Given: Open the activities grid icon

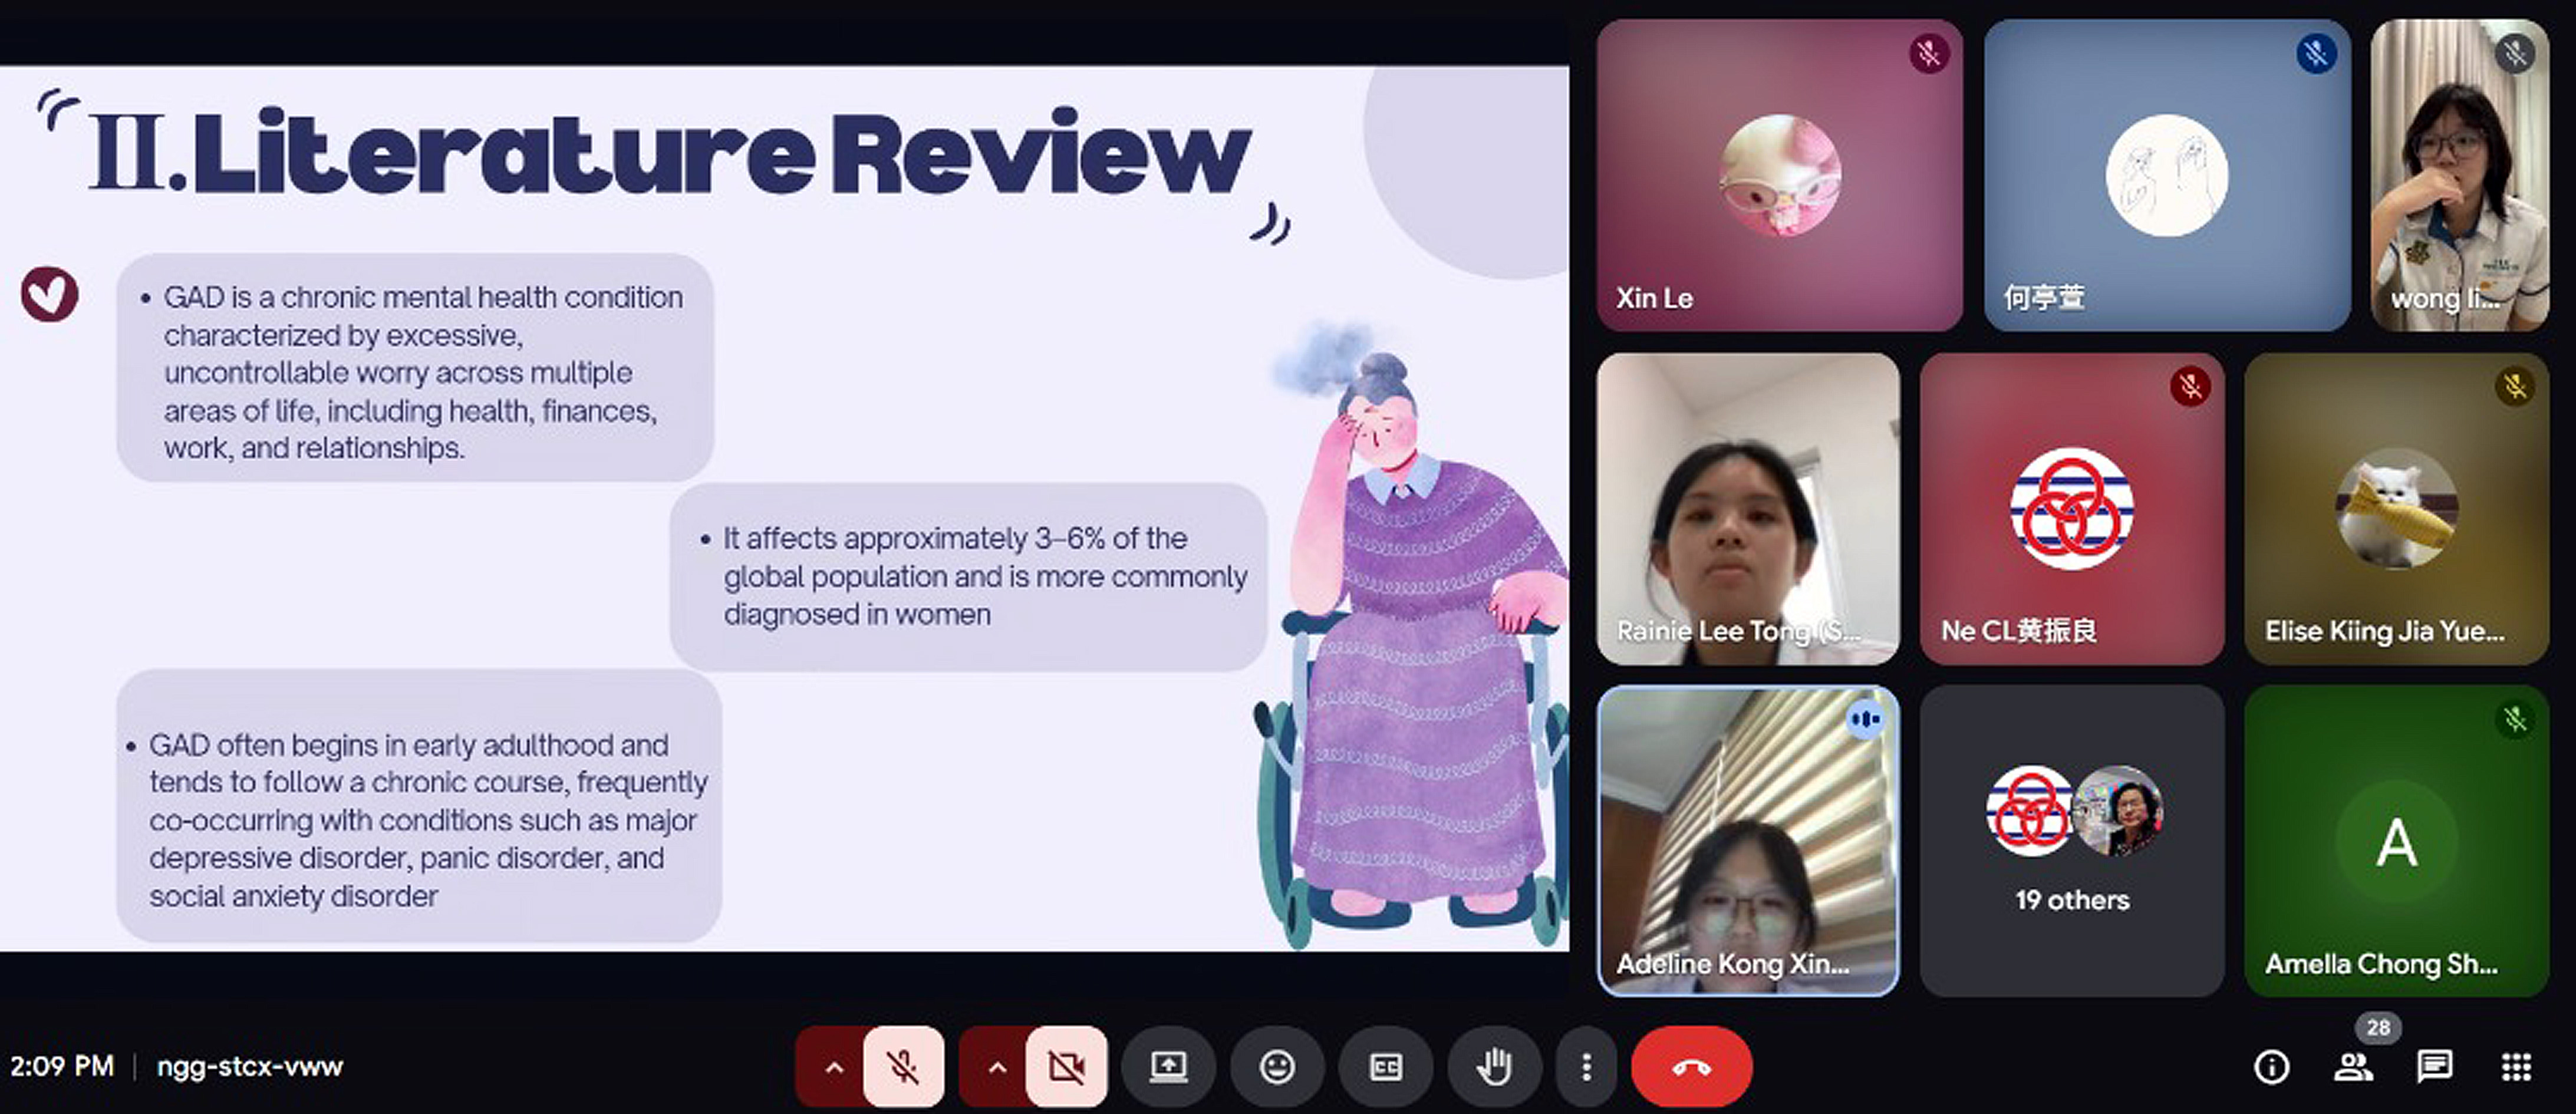Looking at the screenshot, I should [2516, 1067].
